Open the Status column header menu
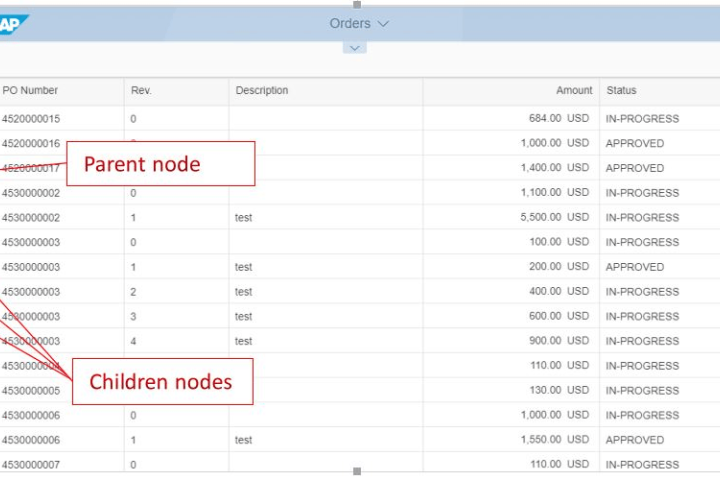This screenshot has height=480, width=720. 621,91
